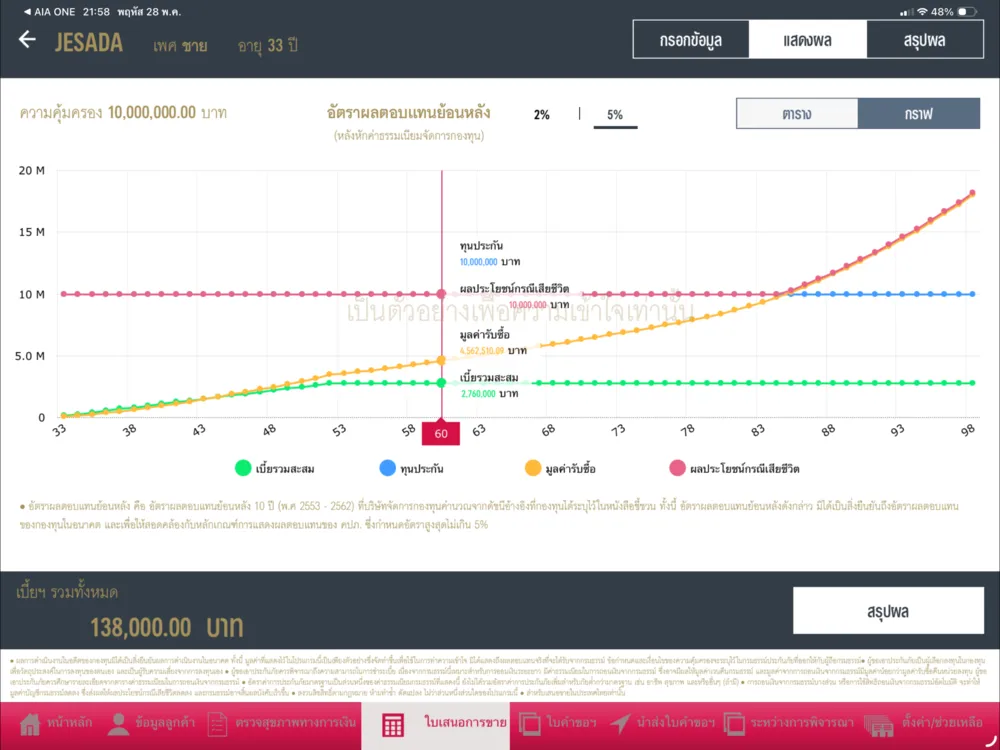The image size is (1000, 750).
Task: Switch view to ตาราง table
Action: point(797,114)
